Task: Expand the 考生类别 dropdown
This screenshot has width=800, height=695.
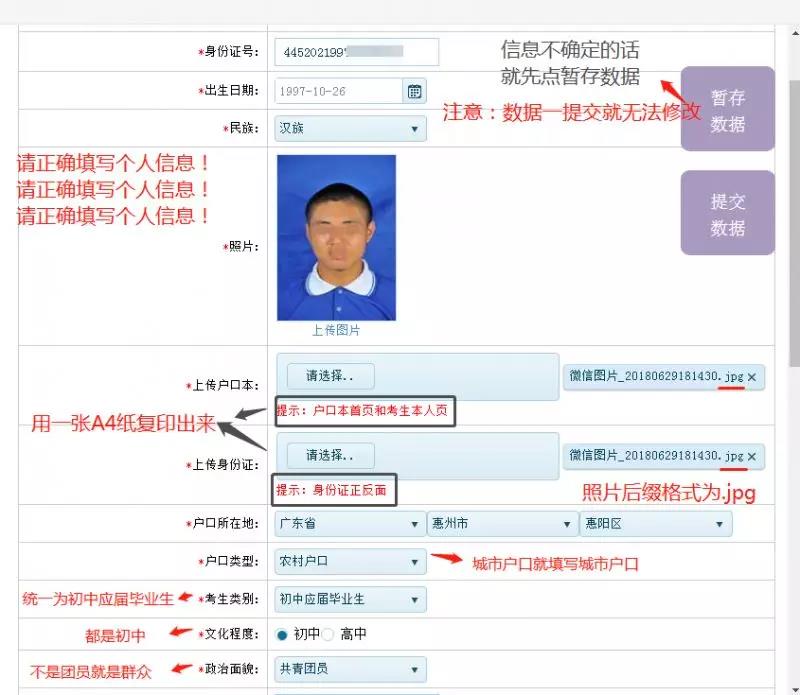Action: [x=350, y=599]
